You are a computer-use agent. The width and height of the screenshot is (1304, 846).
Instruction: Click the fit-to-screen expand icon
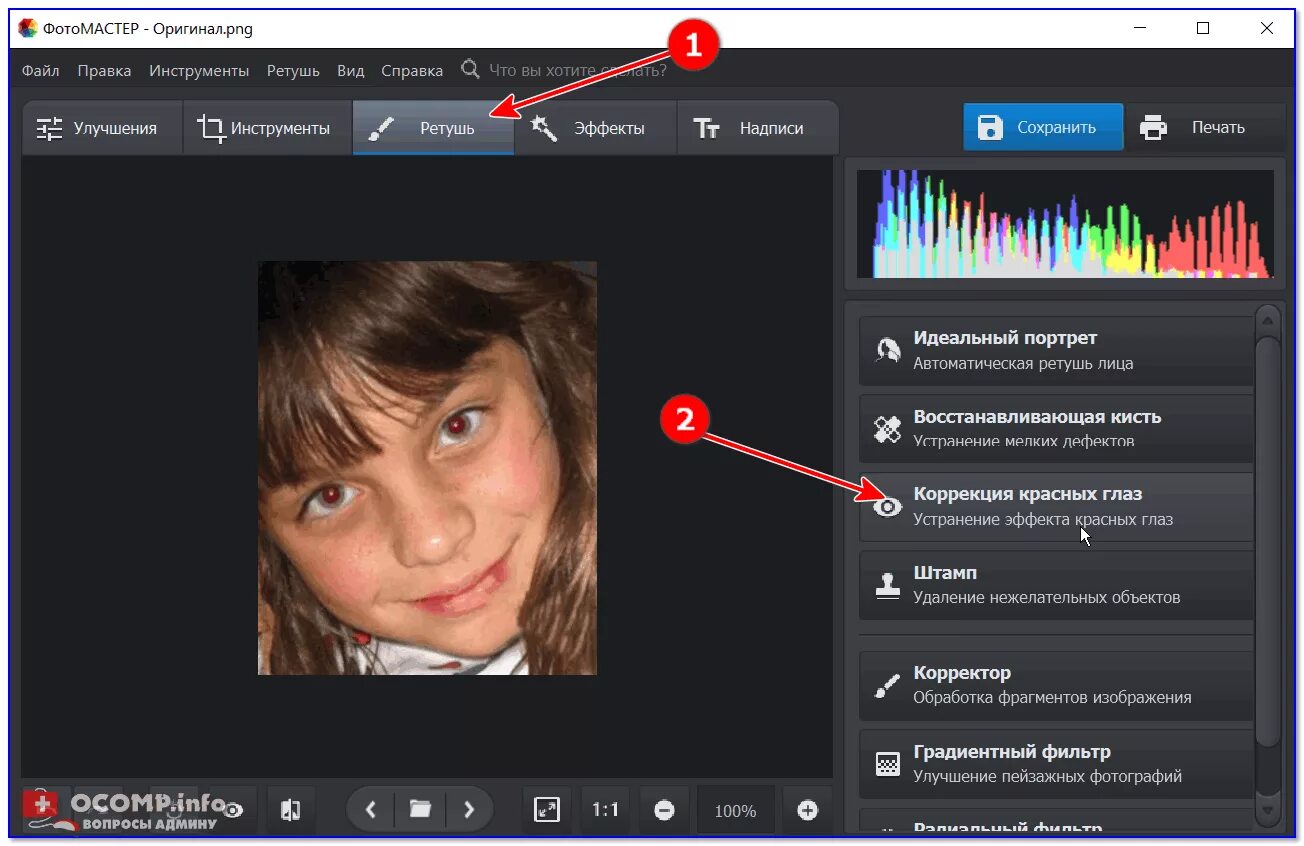coord(547,810)
